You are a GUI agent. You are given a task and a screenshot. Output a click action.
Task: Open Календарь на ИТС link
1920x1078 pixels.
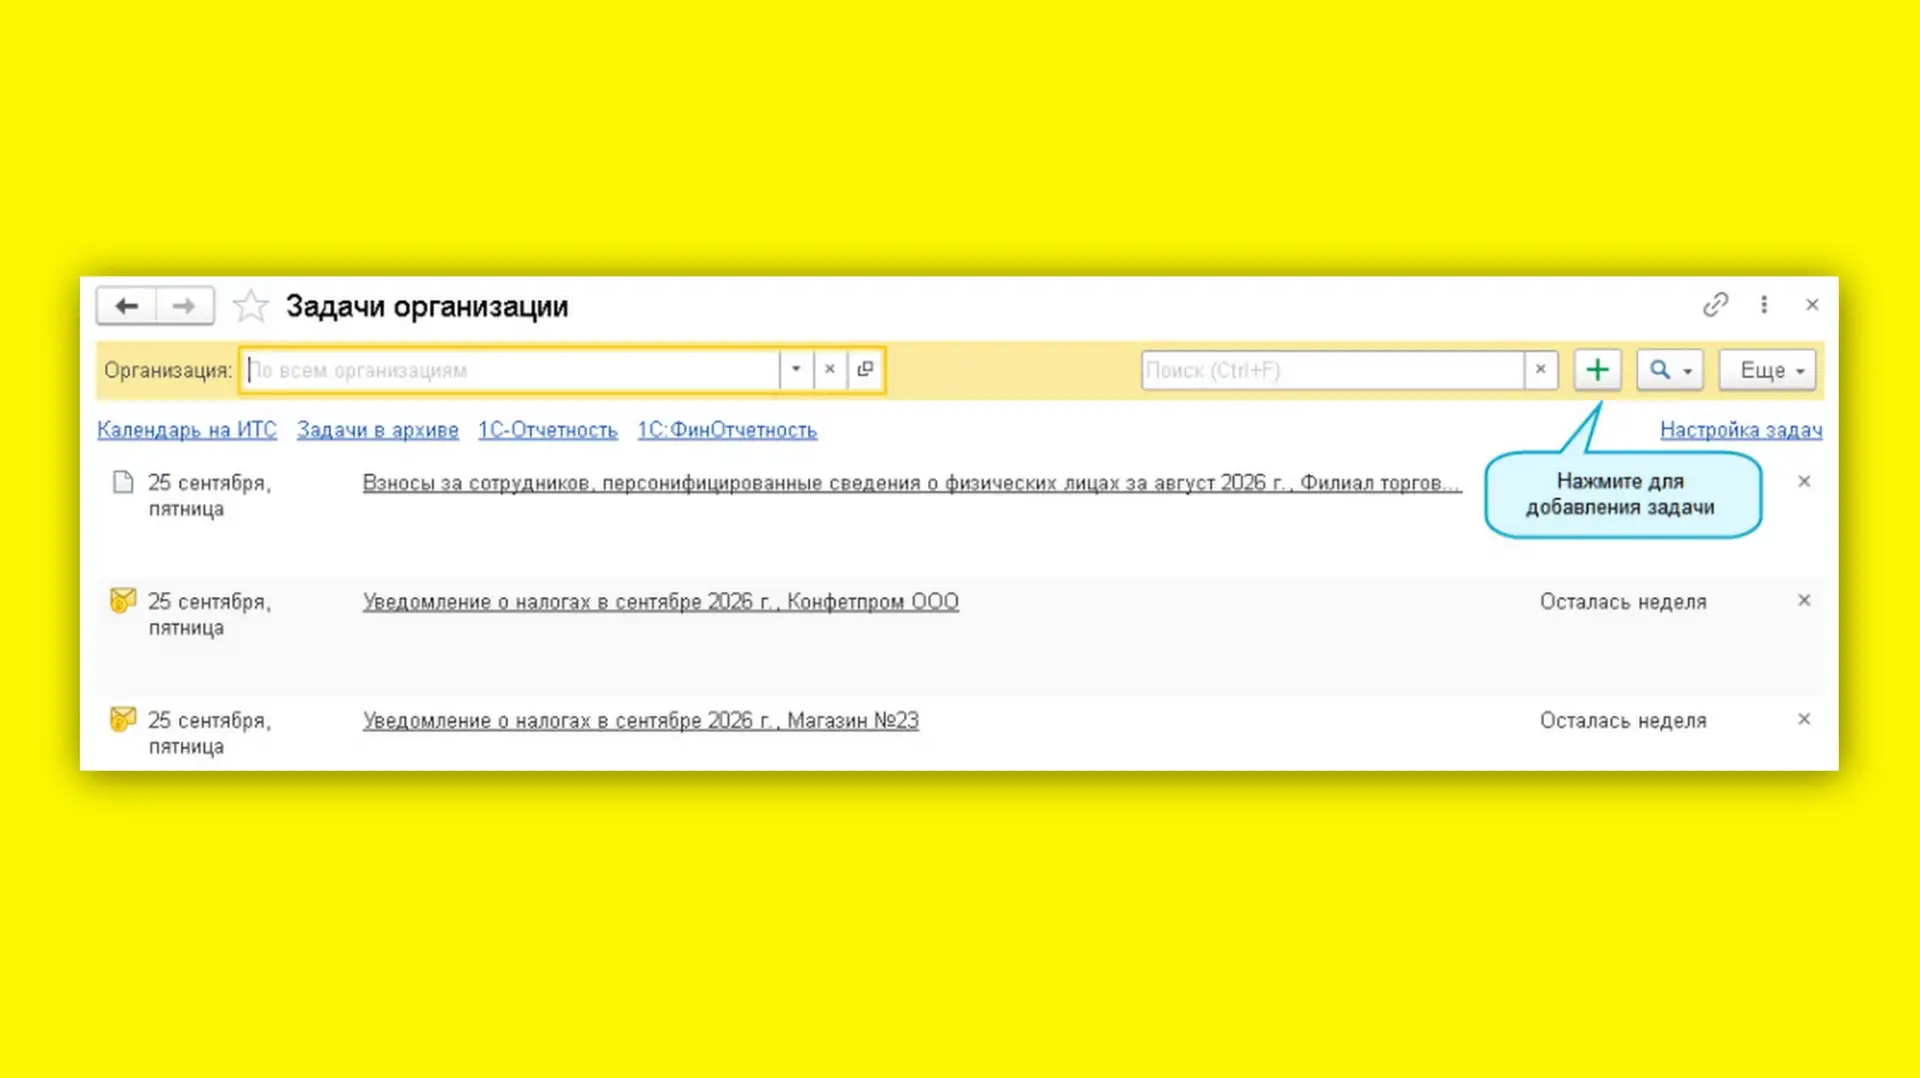point(187,430)
